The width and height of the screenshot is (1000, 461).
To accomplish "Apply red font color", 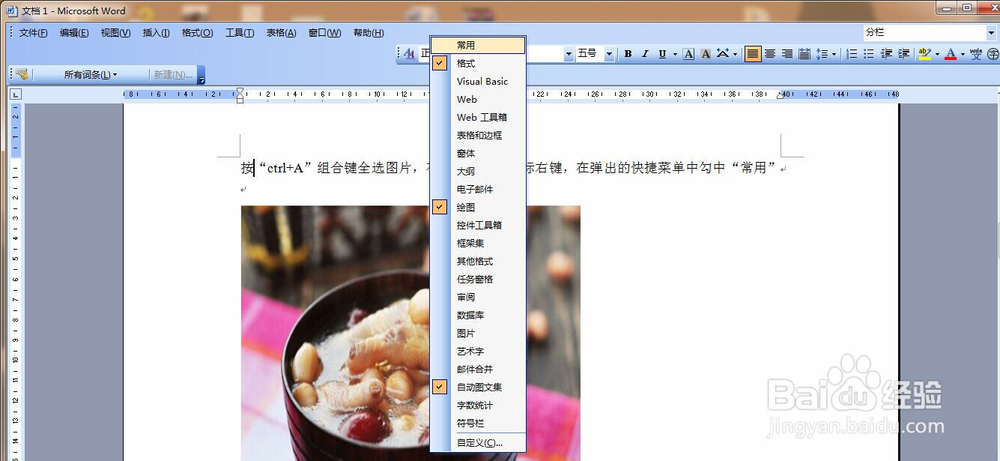I will click(950, 54).
